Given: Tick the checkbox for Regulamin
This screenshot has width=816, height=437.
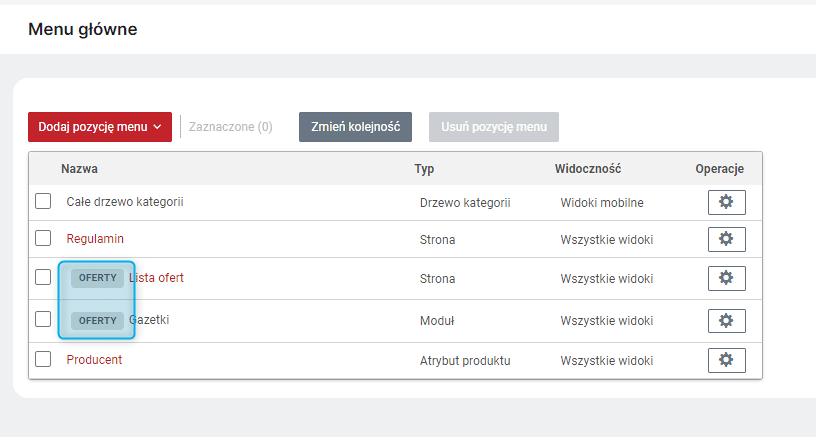Looking at the screenshot, I should point(43,238).
